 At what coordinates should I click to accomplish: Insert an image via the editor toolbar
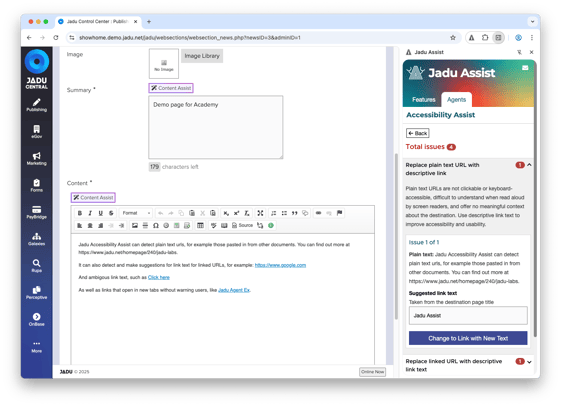click(135, 226)
